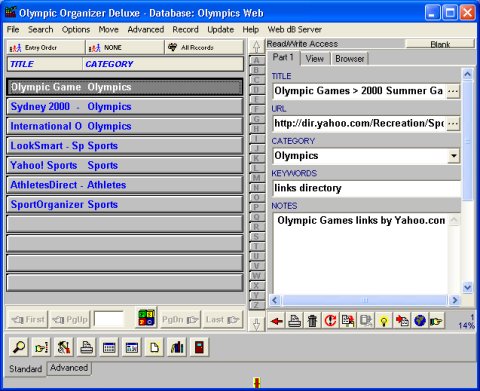This screenshot has height=391, width=480.
Task: Switch to the View tab
Action: (x=314, y=59)
